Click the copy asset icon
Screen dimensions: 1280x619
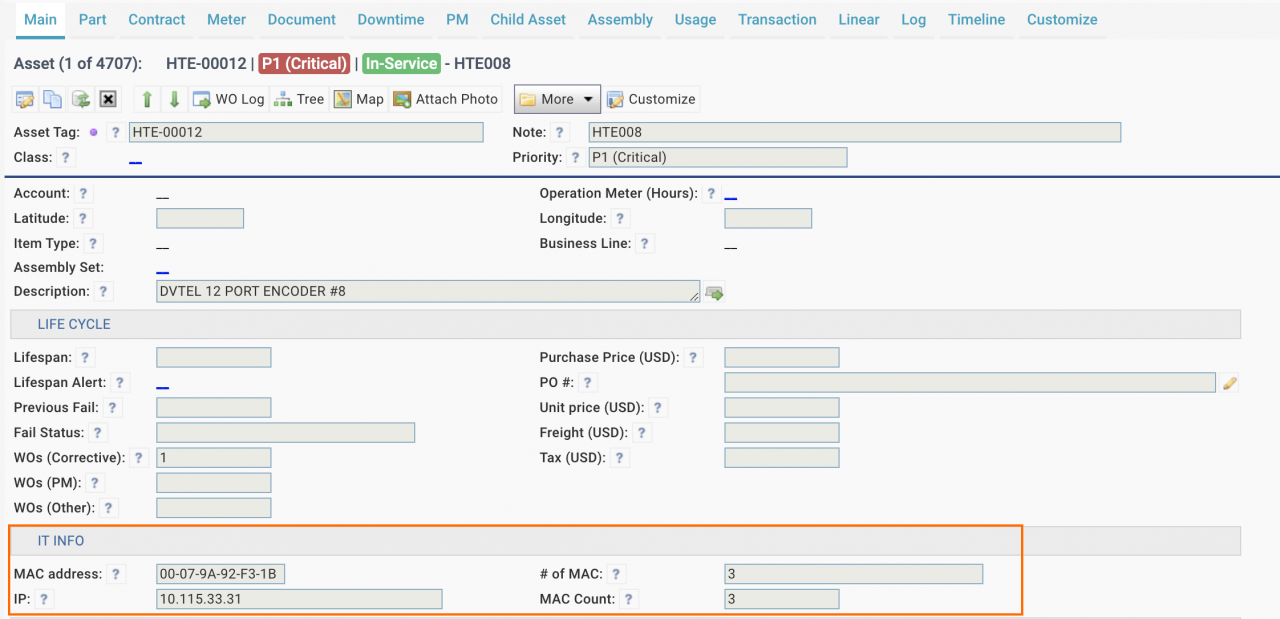[x=52, y=99]
